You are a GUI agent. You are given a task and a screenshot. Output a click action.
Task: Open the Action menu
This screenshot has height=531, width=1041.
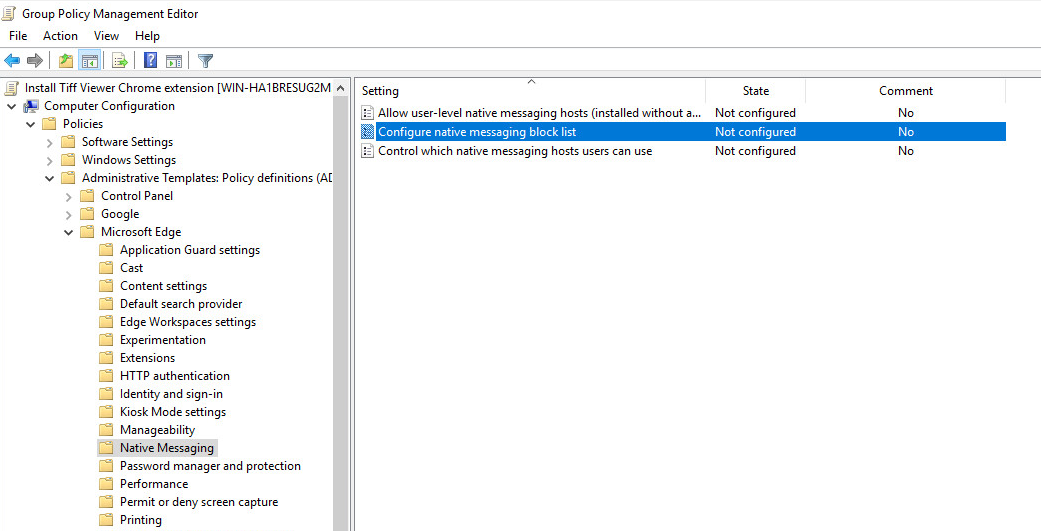point(60,36)
